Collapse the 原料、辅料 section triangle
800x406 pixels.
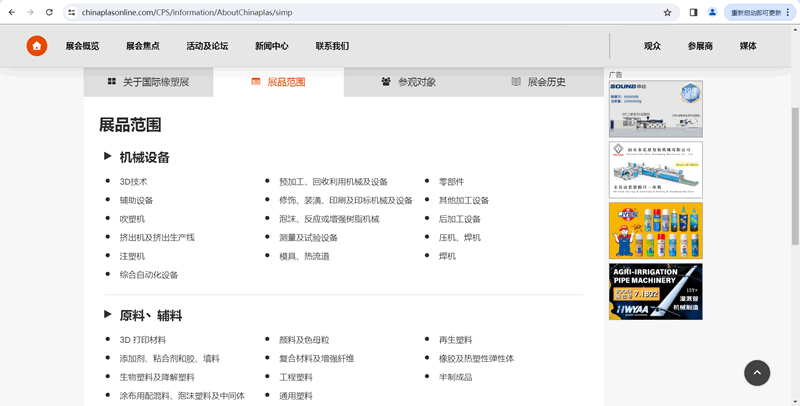(107, 314)
